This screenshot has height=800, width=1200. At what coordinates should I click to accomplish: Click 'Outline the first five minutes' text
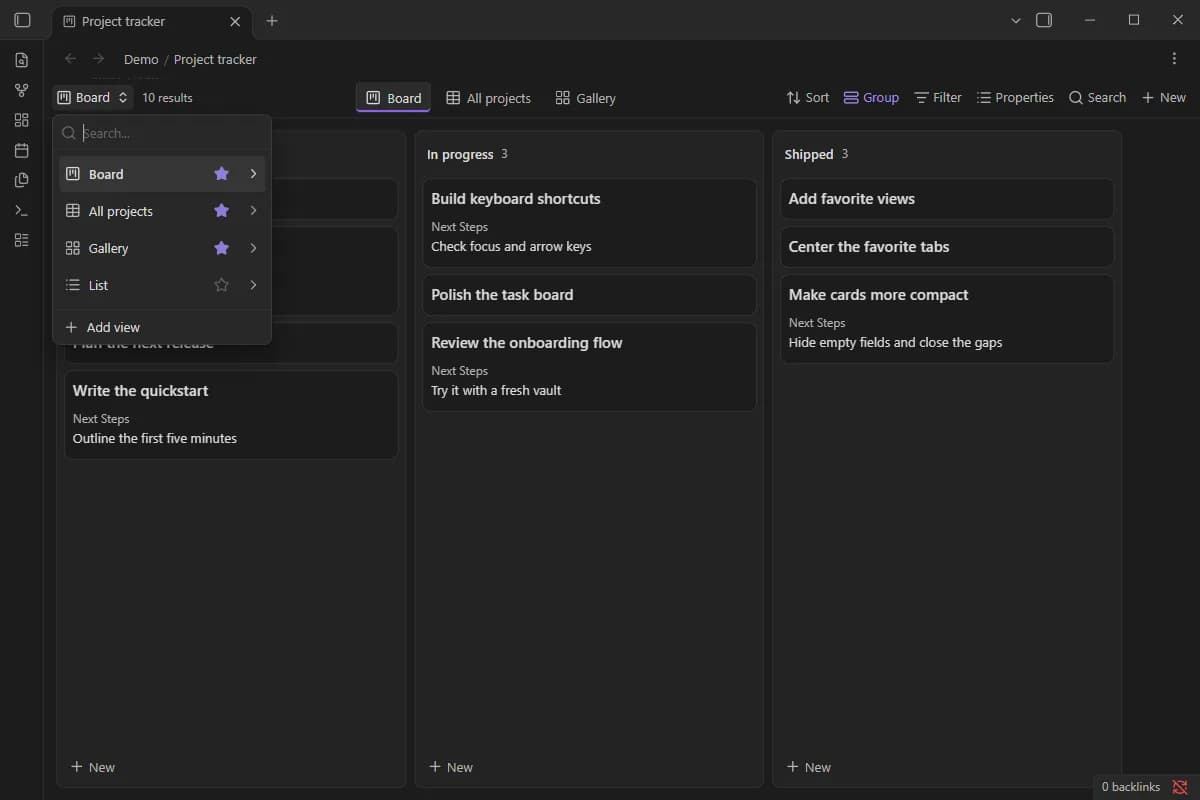click(x=155, y=438)
